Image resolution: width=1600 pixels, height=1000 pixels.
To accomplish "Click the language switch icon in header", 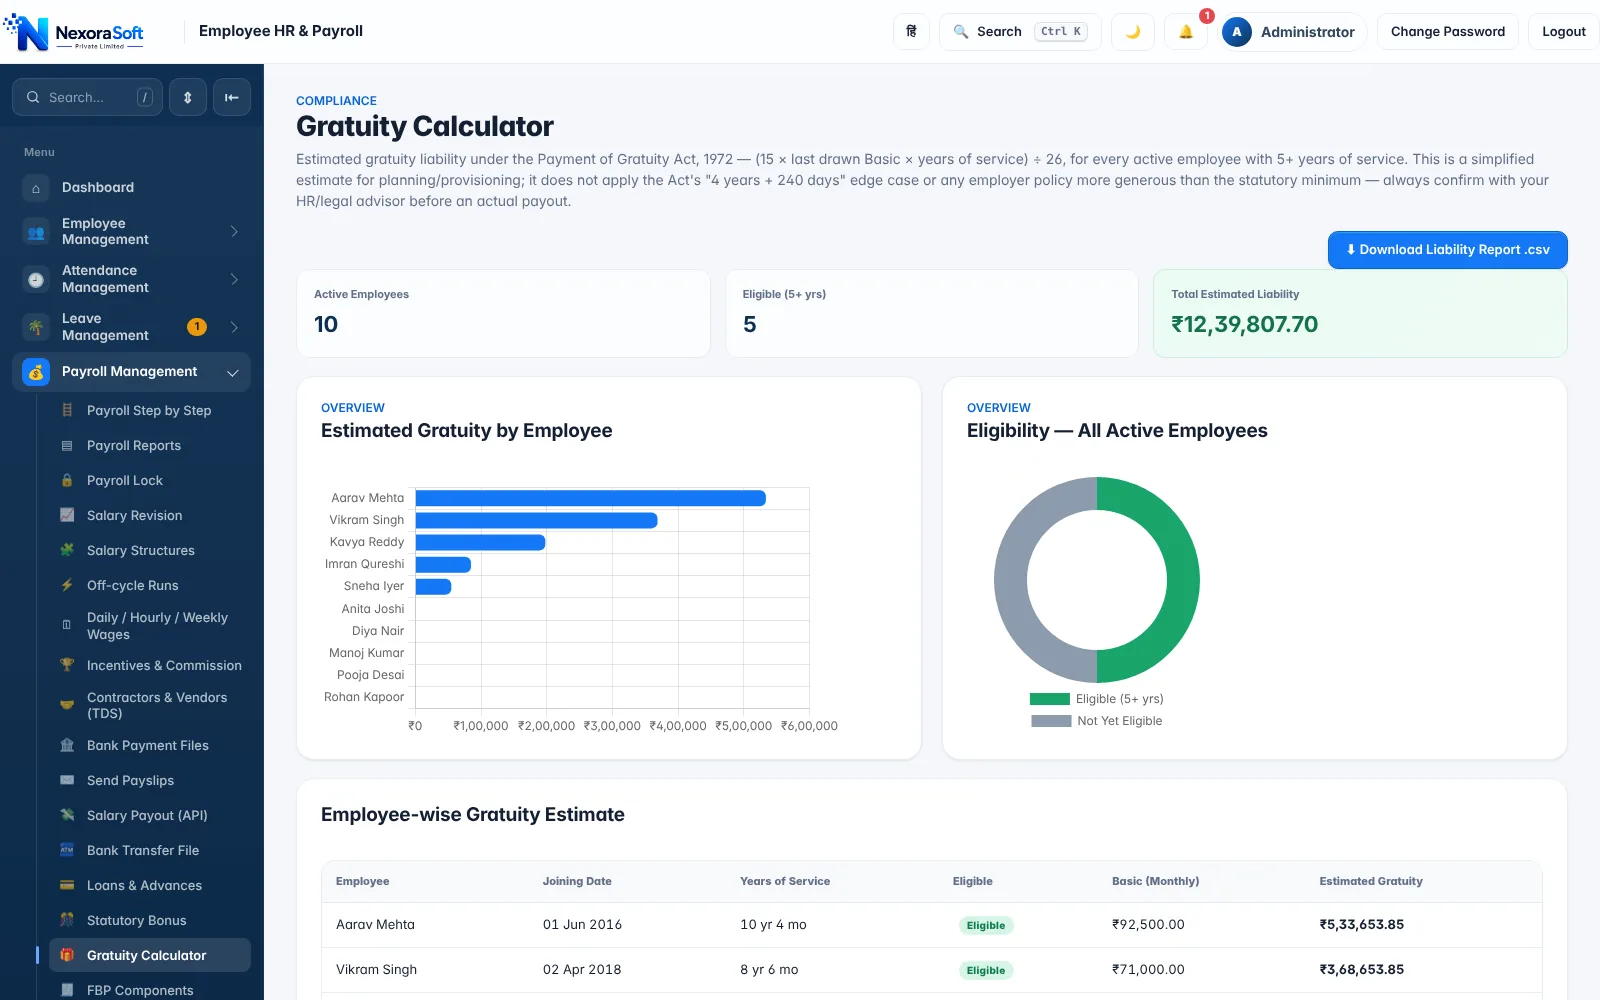I will tap(911, 32).
